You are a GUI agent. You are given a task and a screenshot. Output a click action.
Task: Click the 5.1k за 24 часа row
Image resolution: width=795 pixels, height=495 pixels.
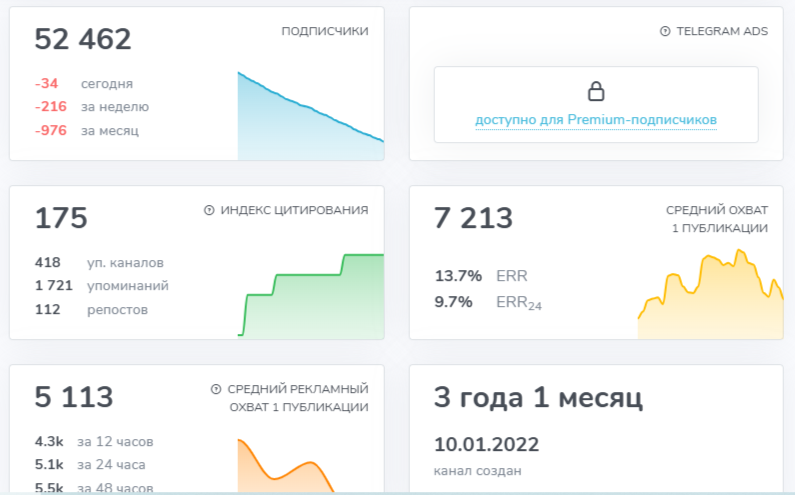(x=90, y=465)
